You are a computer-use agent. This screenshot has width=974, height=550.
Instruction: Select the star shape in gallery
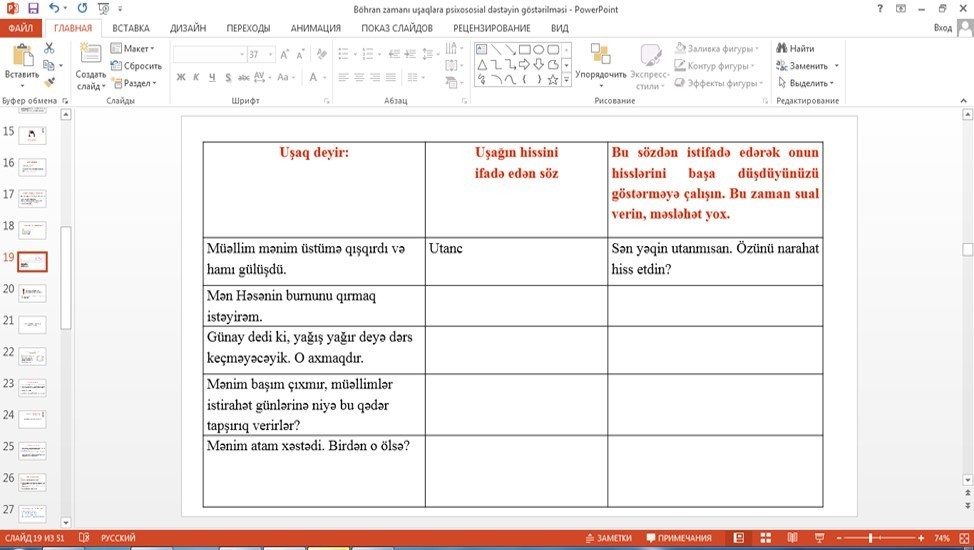(x=552, y=80)
